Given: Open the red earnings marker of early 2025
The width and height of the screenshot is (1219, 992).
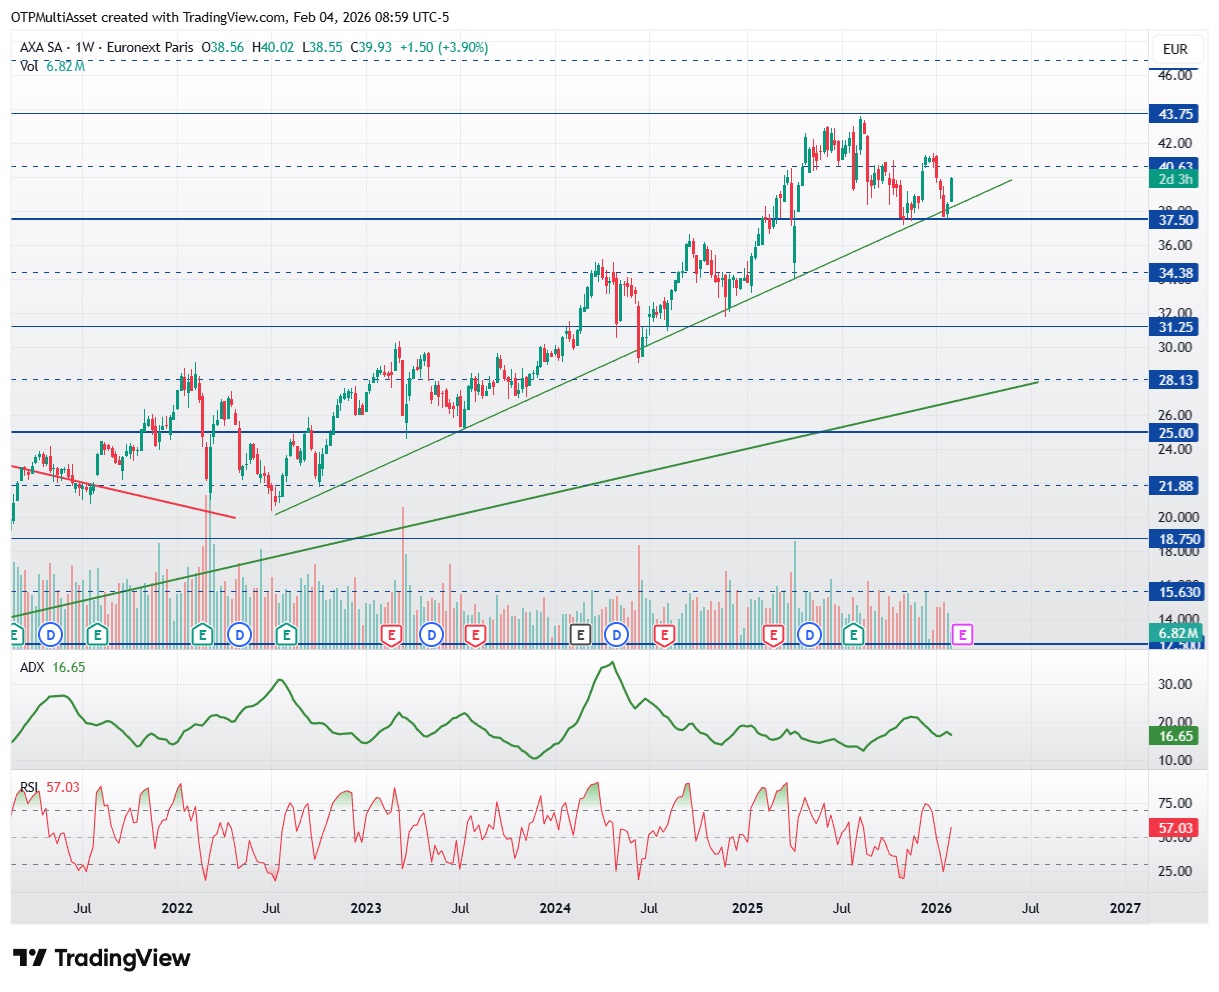Looking at the screenshot, I should [x=773, y=633].
